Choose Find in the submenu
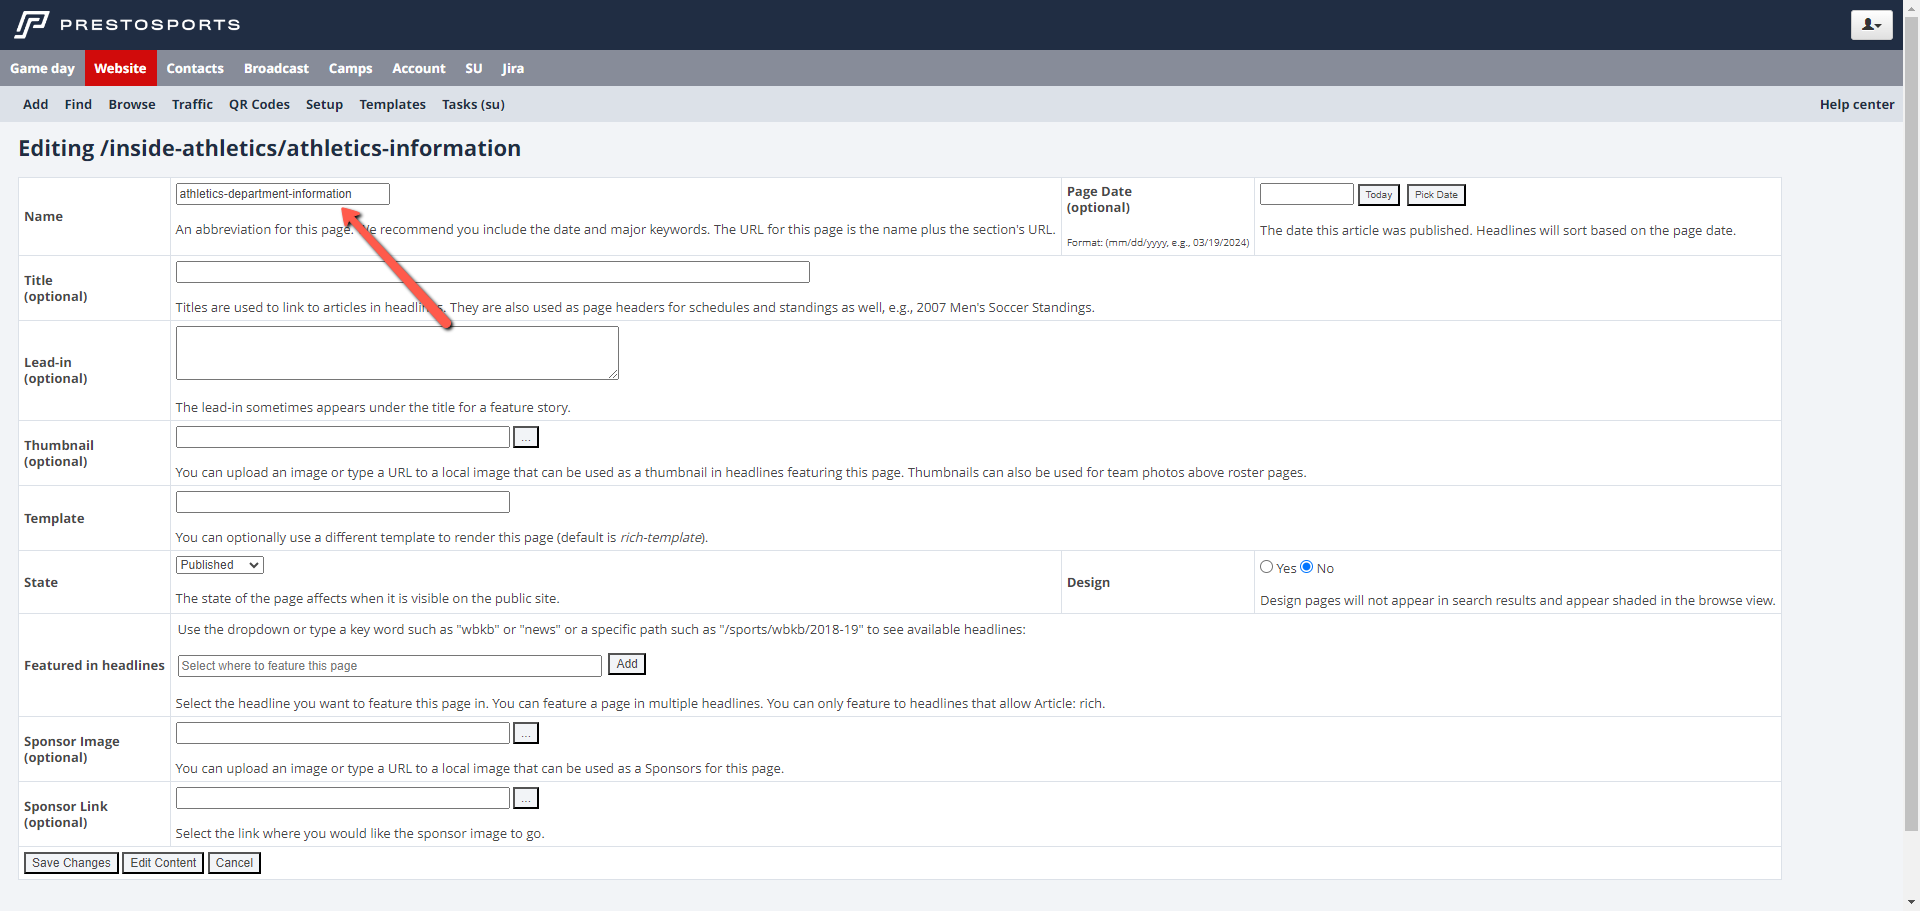 (78, 104)
